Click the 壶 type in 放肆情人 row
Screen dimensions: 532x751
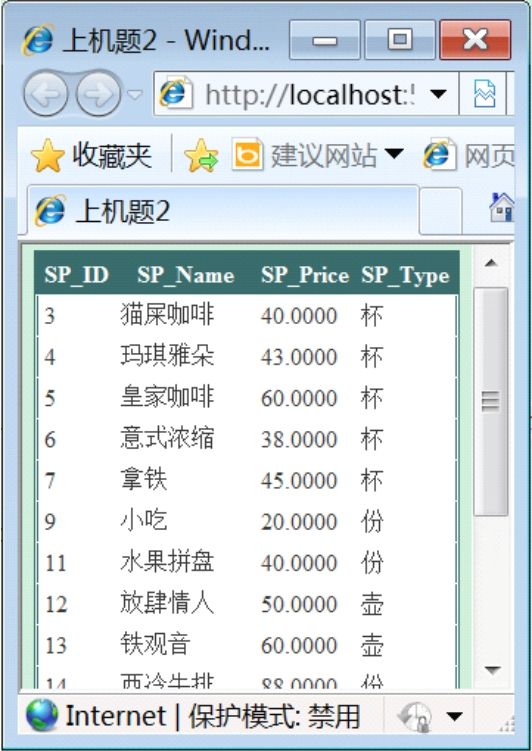click(x=372, y=603)
